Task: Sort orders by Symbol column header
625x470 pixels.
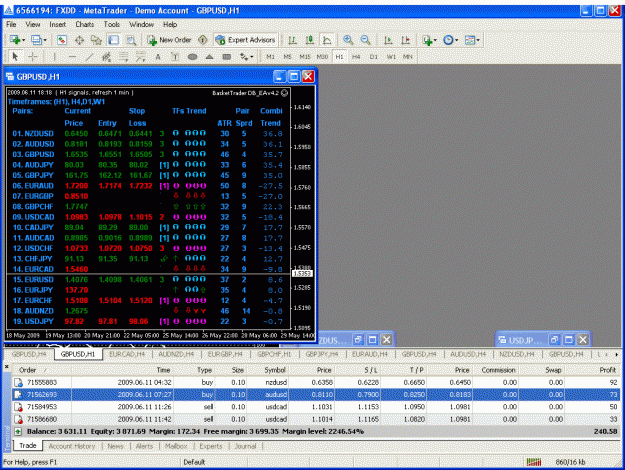Action: point(275,370)
